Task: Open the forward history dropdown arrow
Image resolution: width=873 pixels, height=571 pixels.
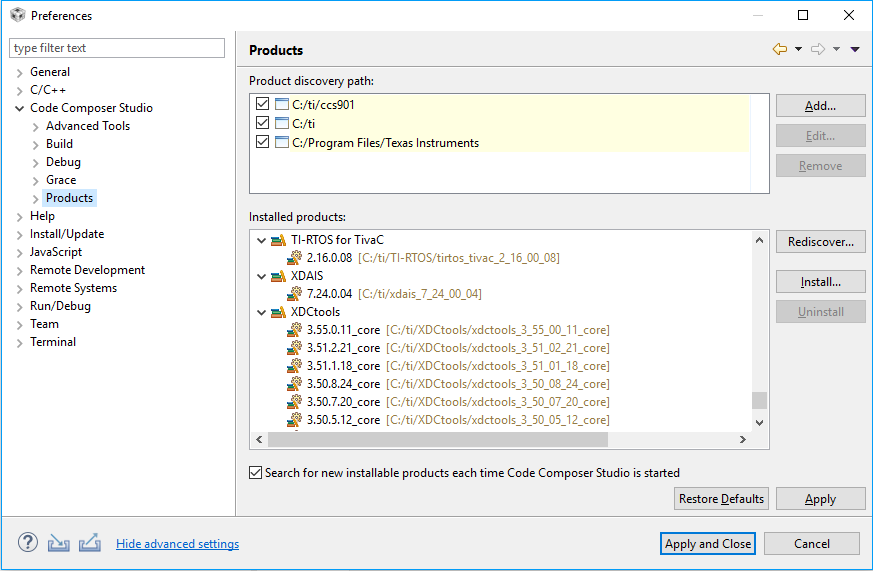Action: [836, 49]
